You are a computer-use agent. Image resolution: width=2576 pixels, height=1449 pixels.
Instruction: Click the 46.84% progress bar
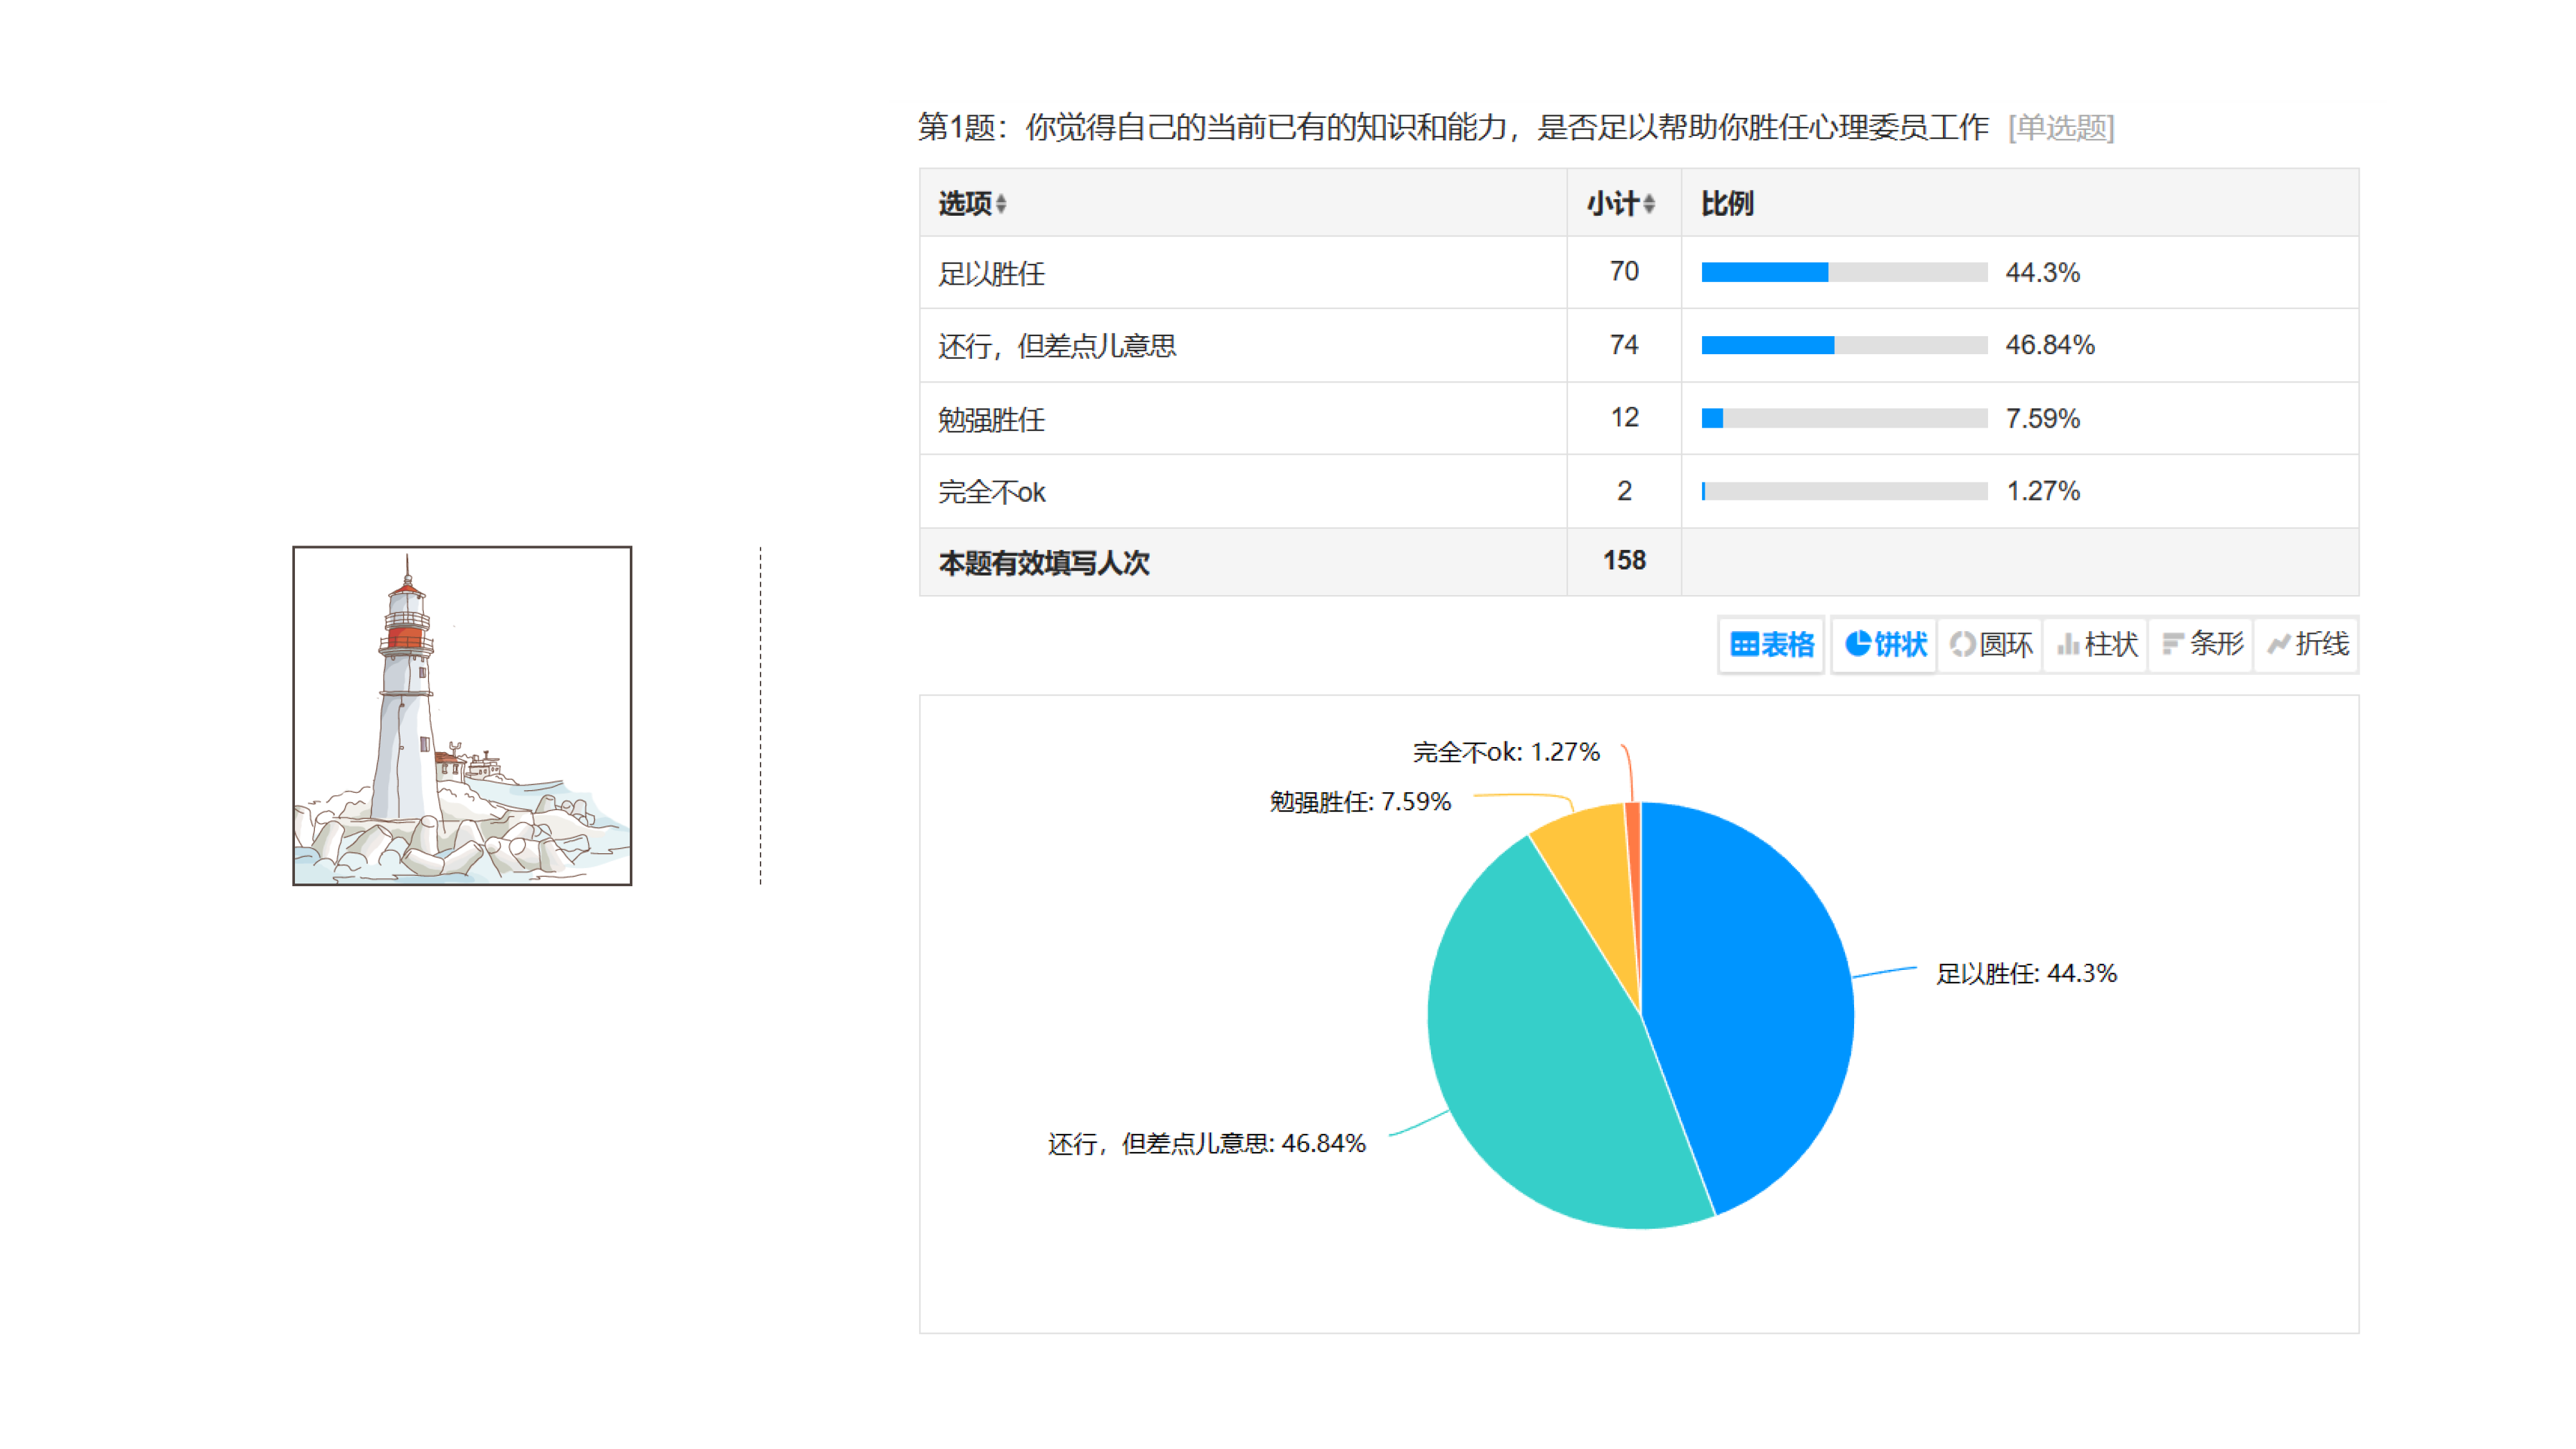(x=1767, y=345)
